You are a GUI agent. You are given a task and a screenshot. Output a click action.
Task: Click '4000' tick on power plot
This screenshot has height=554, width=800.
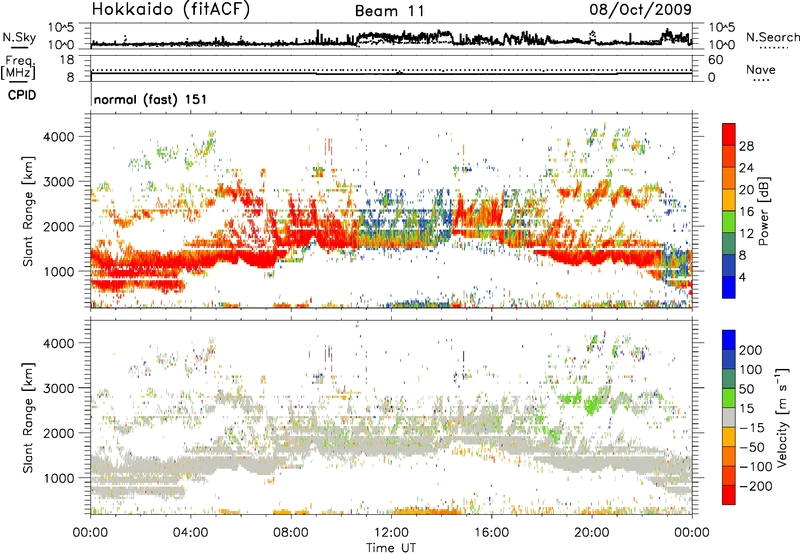pos(59,137)
